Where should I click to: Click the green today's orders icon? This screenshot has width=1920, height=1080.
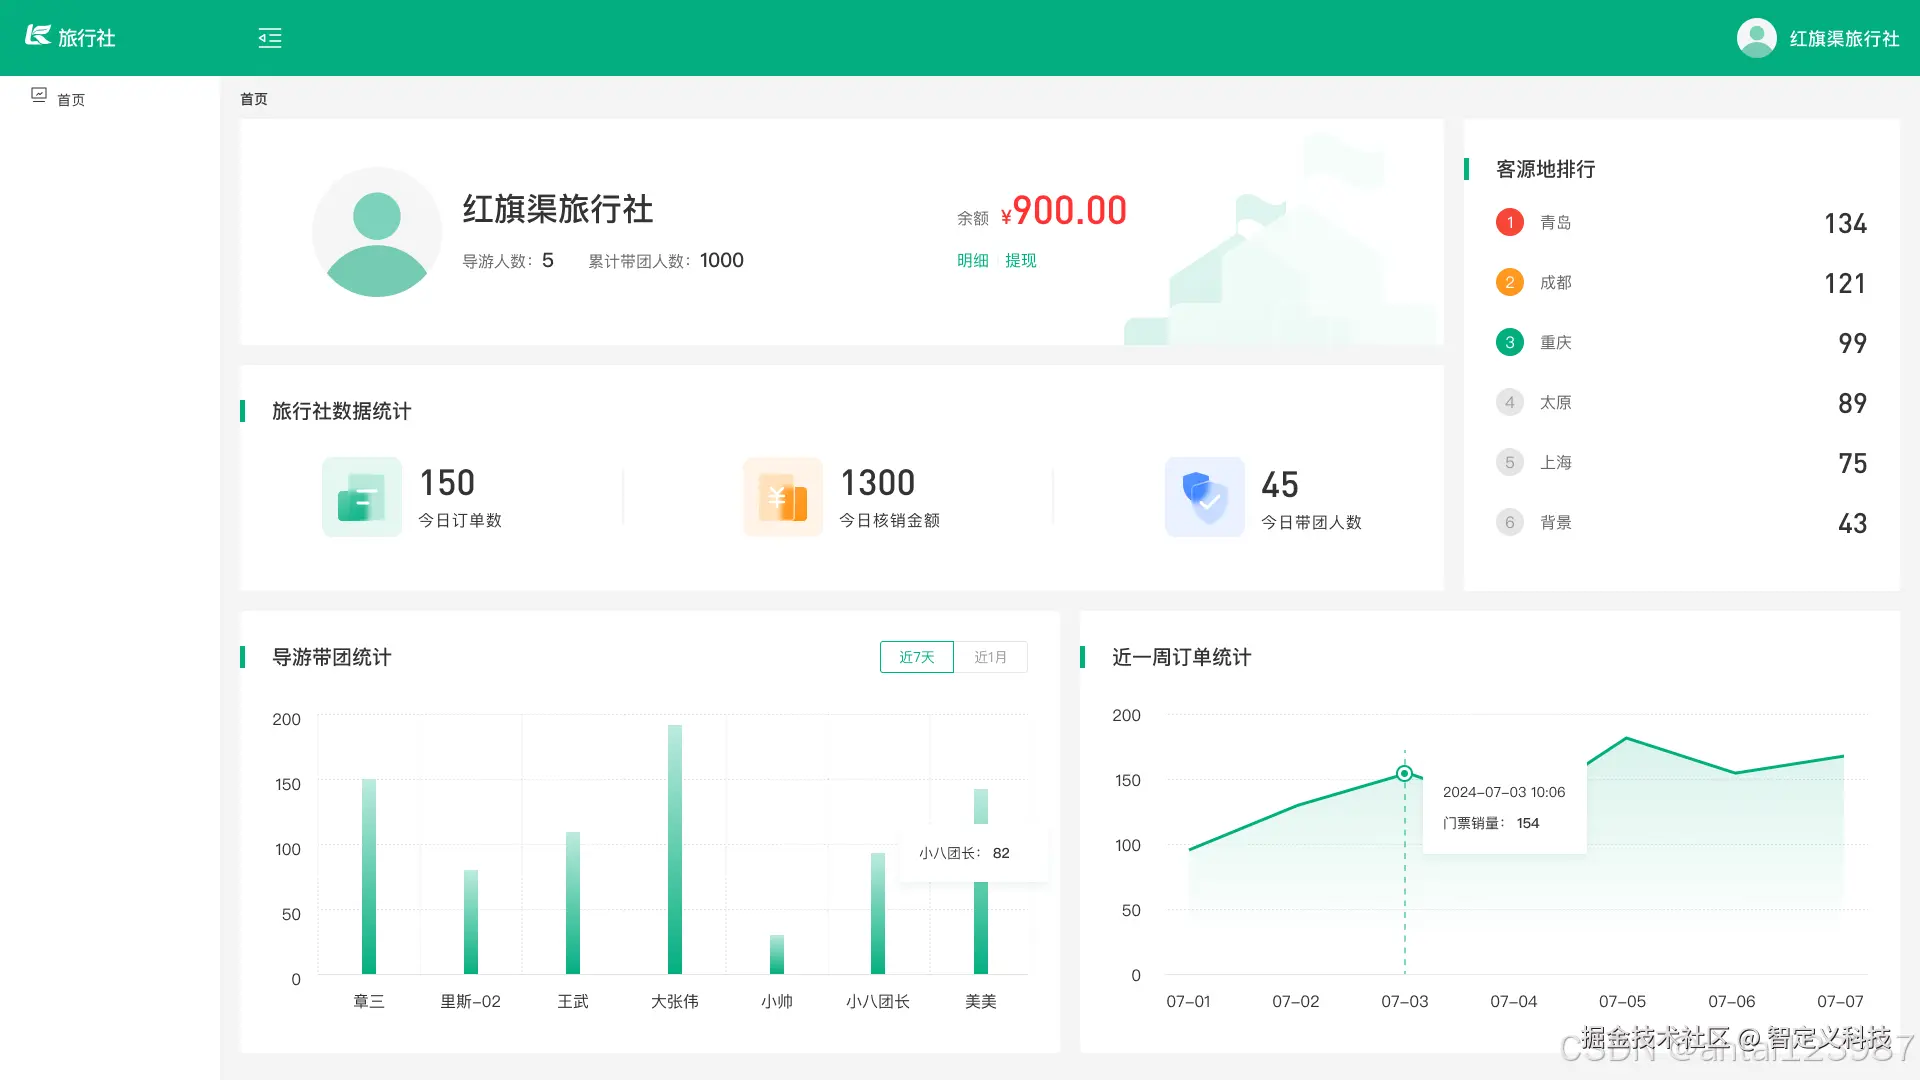click(x=361, y=497)
